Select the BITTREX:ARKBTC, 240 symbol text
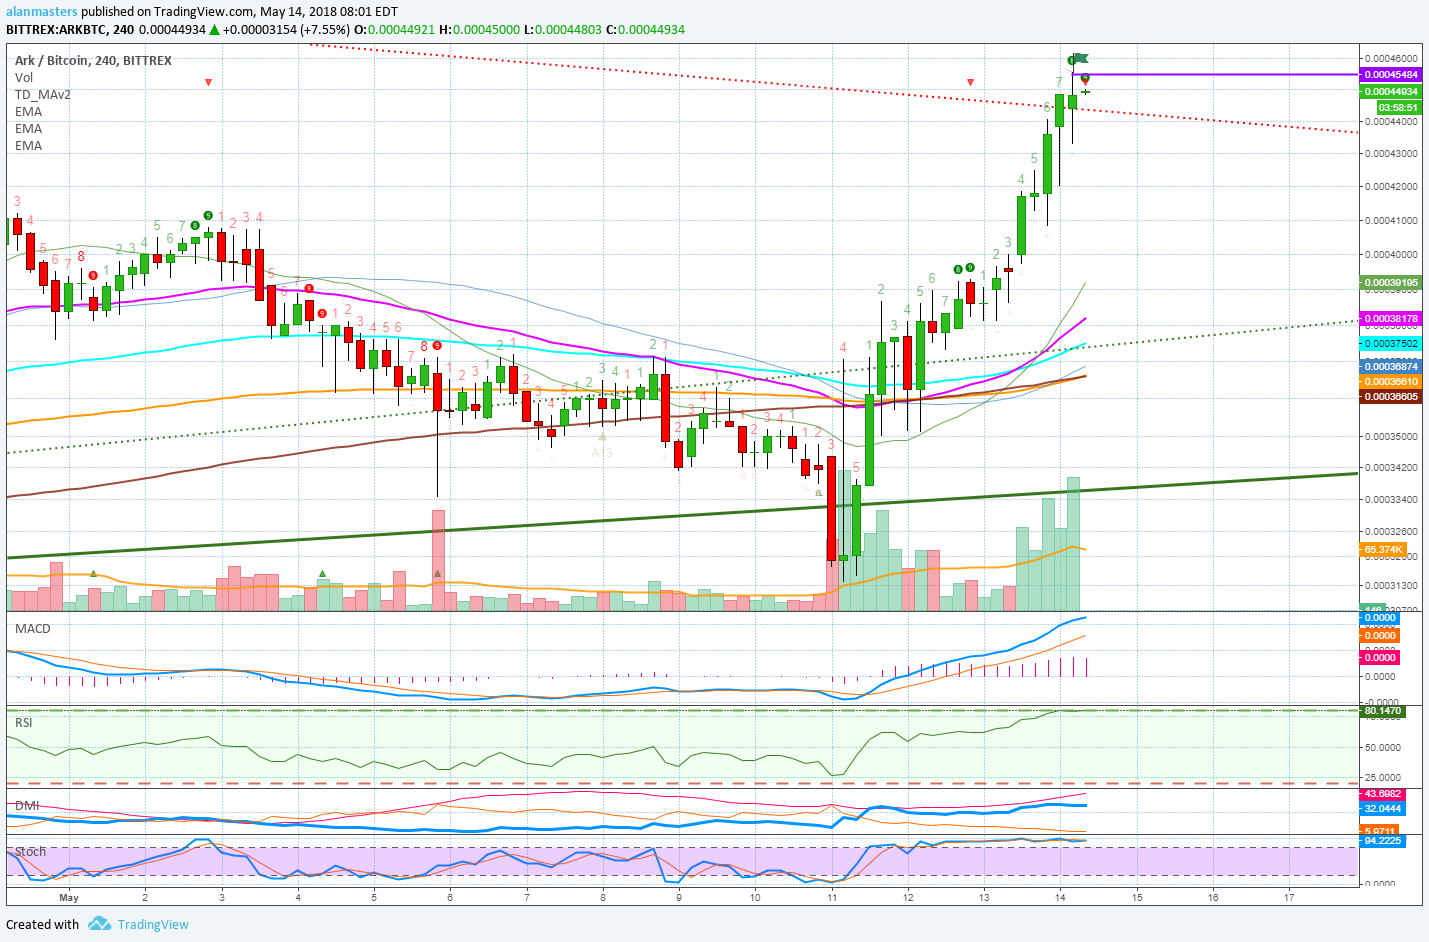1429x942 pixels. pyautogui.click(x=70, y=29)
